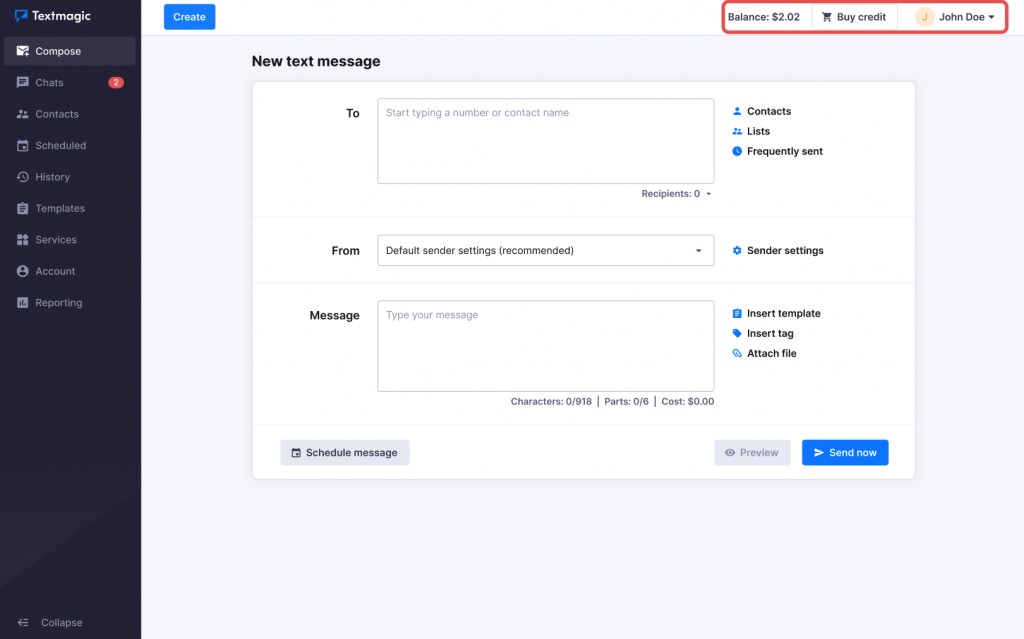Click the Attach file paperclip icon

[x=737, y=354]
